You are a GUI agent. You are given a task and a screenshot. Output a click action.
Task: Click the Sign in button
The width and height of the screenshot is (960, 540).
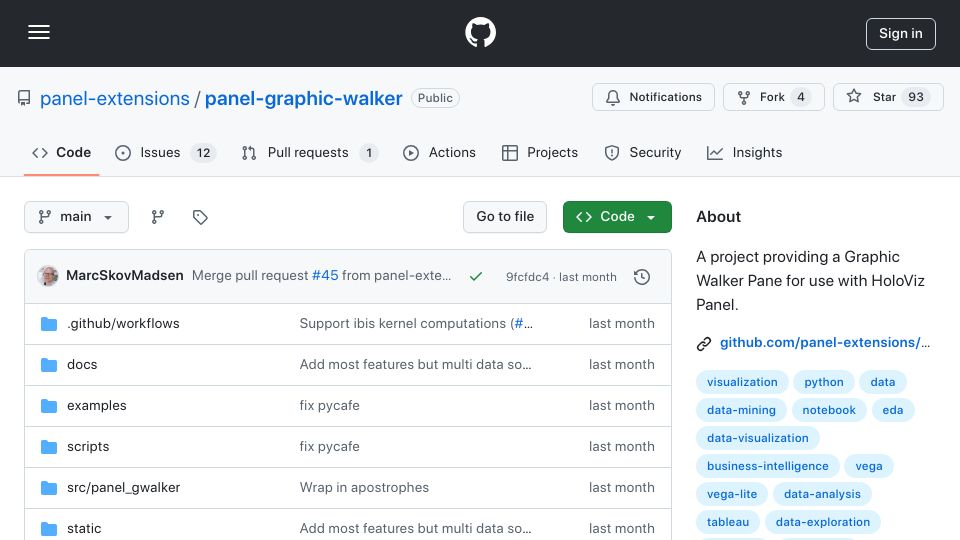pyautogui.click(x=901, y=34)
